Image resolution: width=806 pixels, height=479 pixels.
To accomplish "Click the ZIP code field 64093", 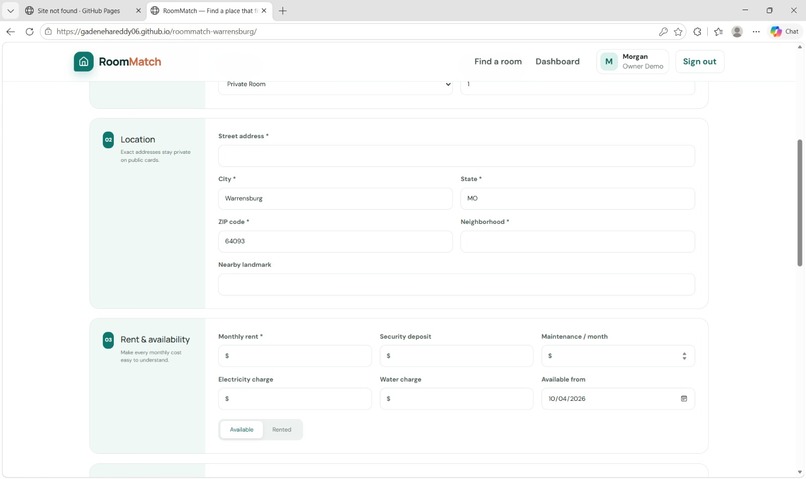I will [x=335, y=241].
